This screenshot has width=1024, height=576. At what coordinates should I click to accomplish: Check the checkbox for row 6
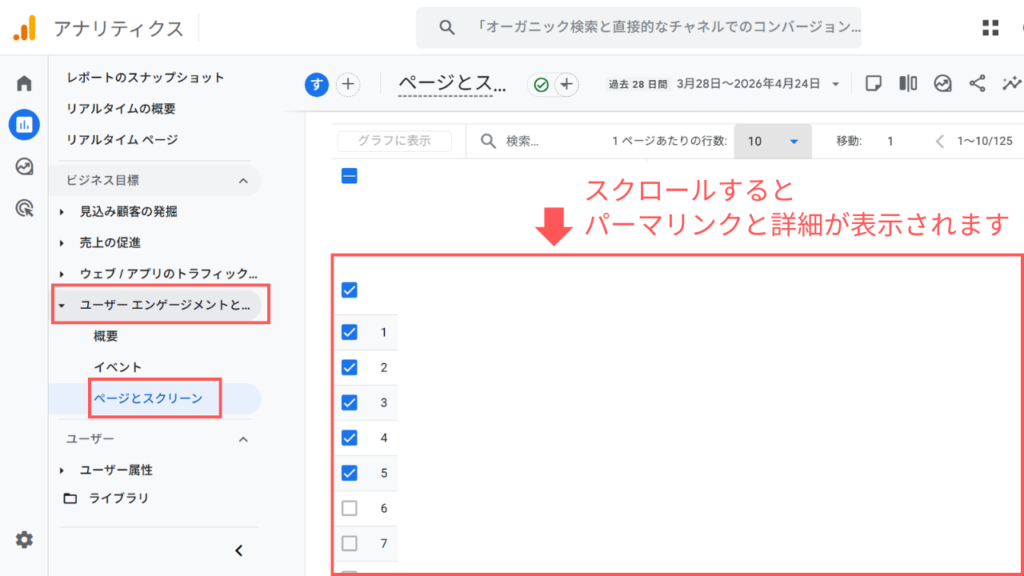click(x=349, y=508)
